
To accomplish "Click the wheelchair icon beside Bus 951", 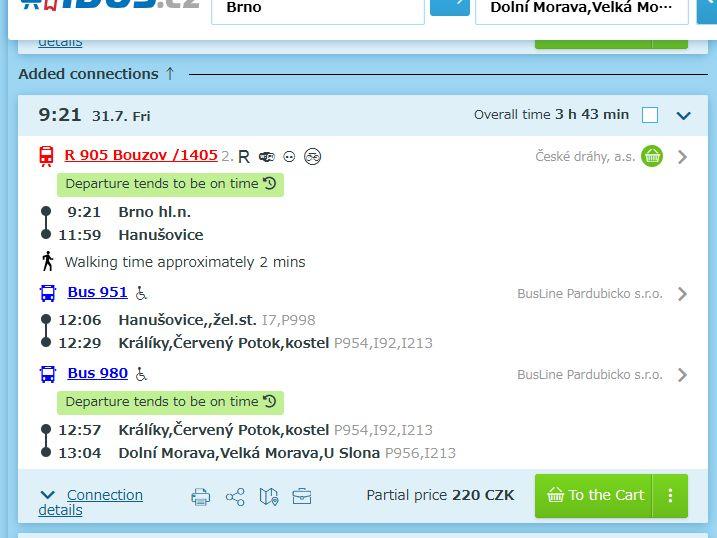I will (x=141, y=293).
